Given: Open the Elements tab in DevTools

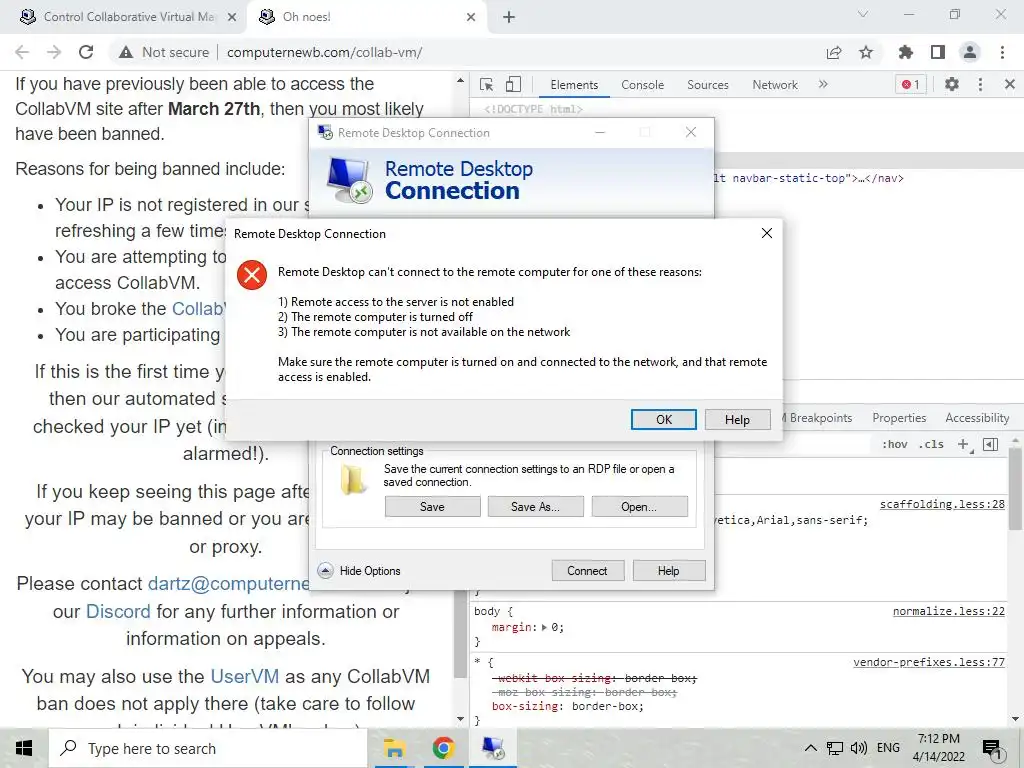Looking at the screenshot, I should tap(574, 85).
